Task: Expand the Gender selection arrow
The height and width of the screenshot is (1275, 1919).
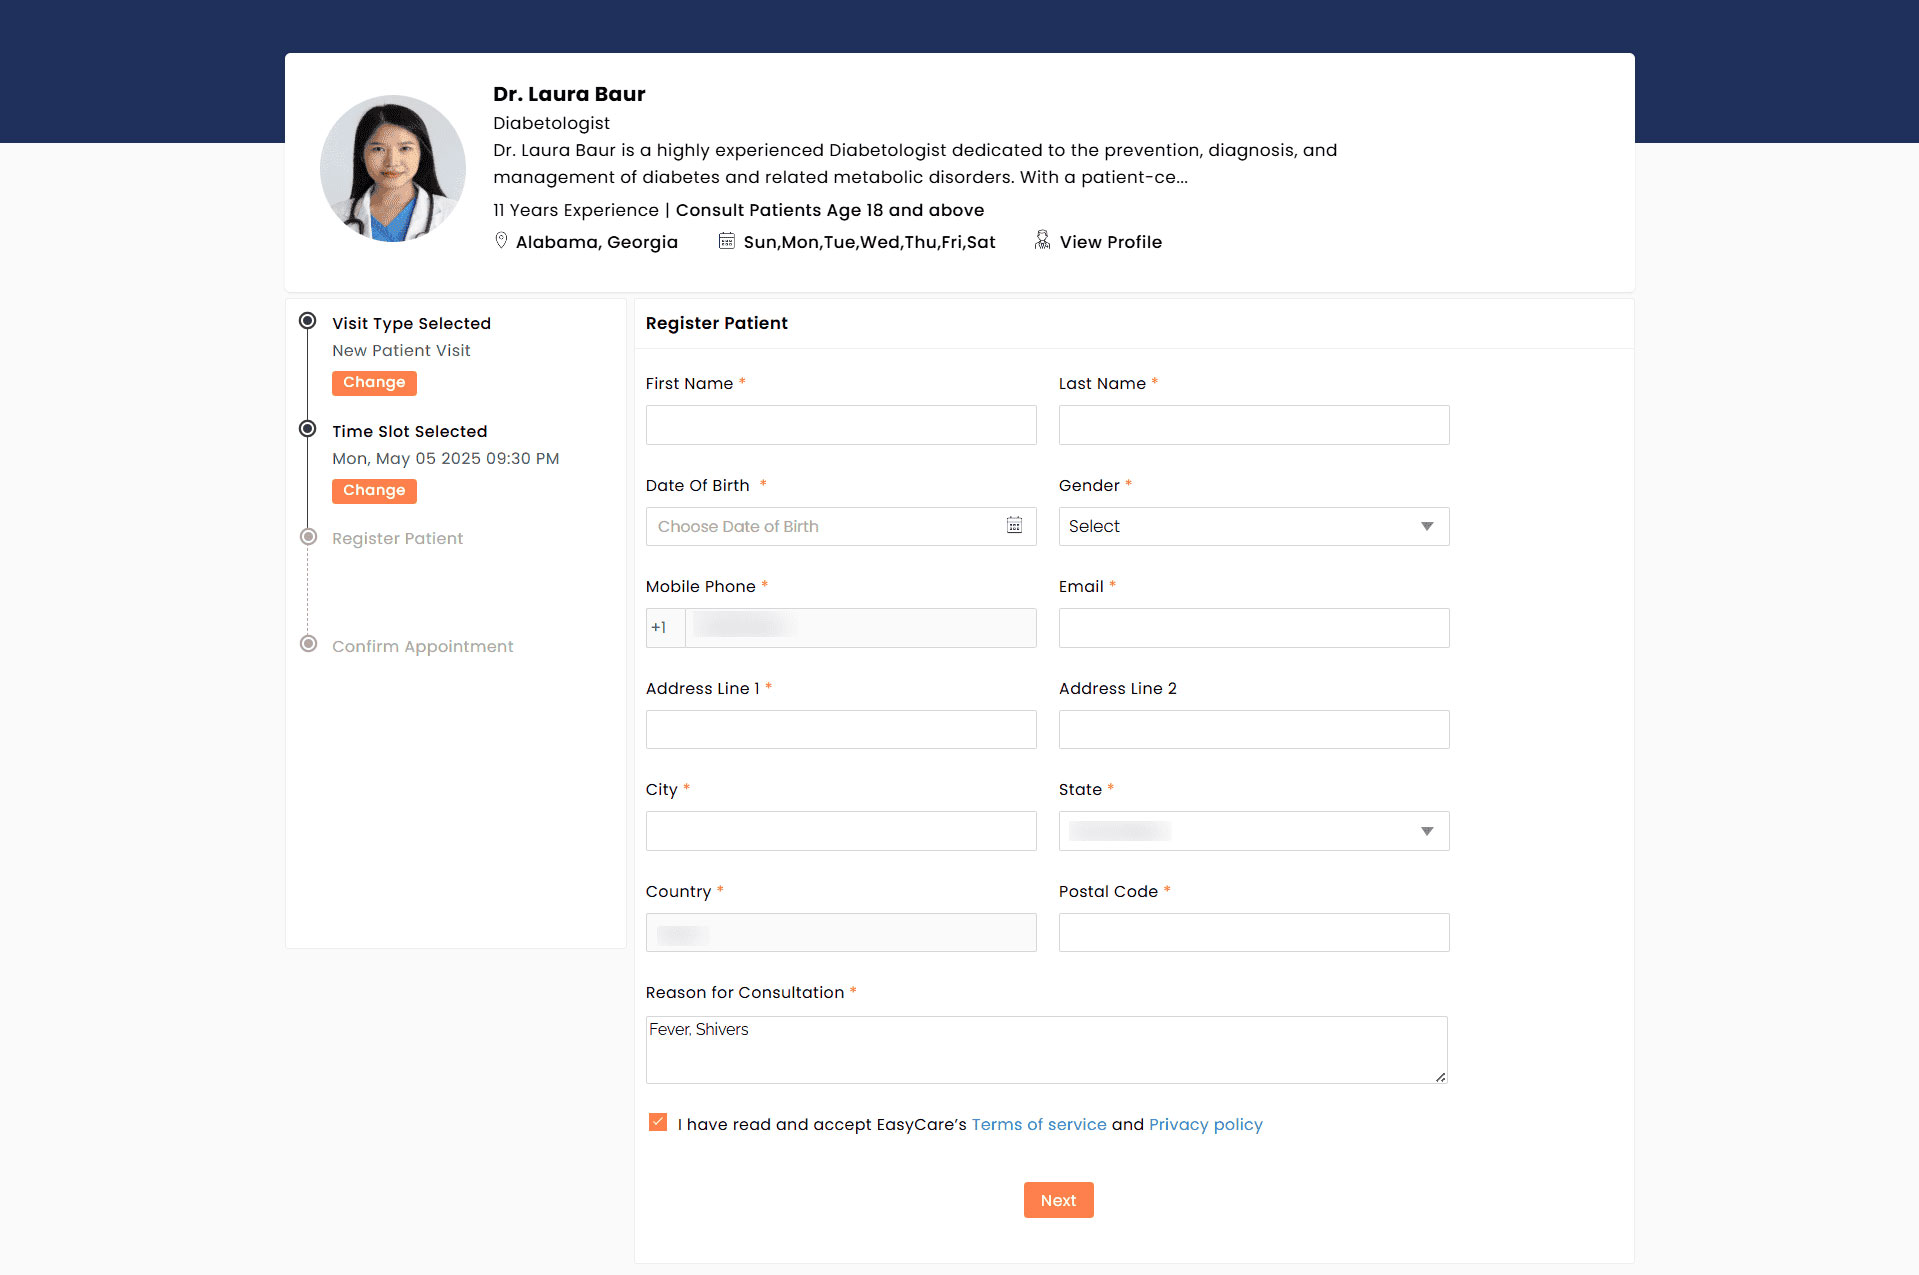Action: (x=1426, y=526)
